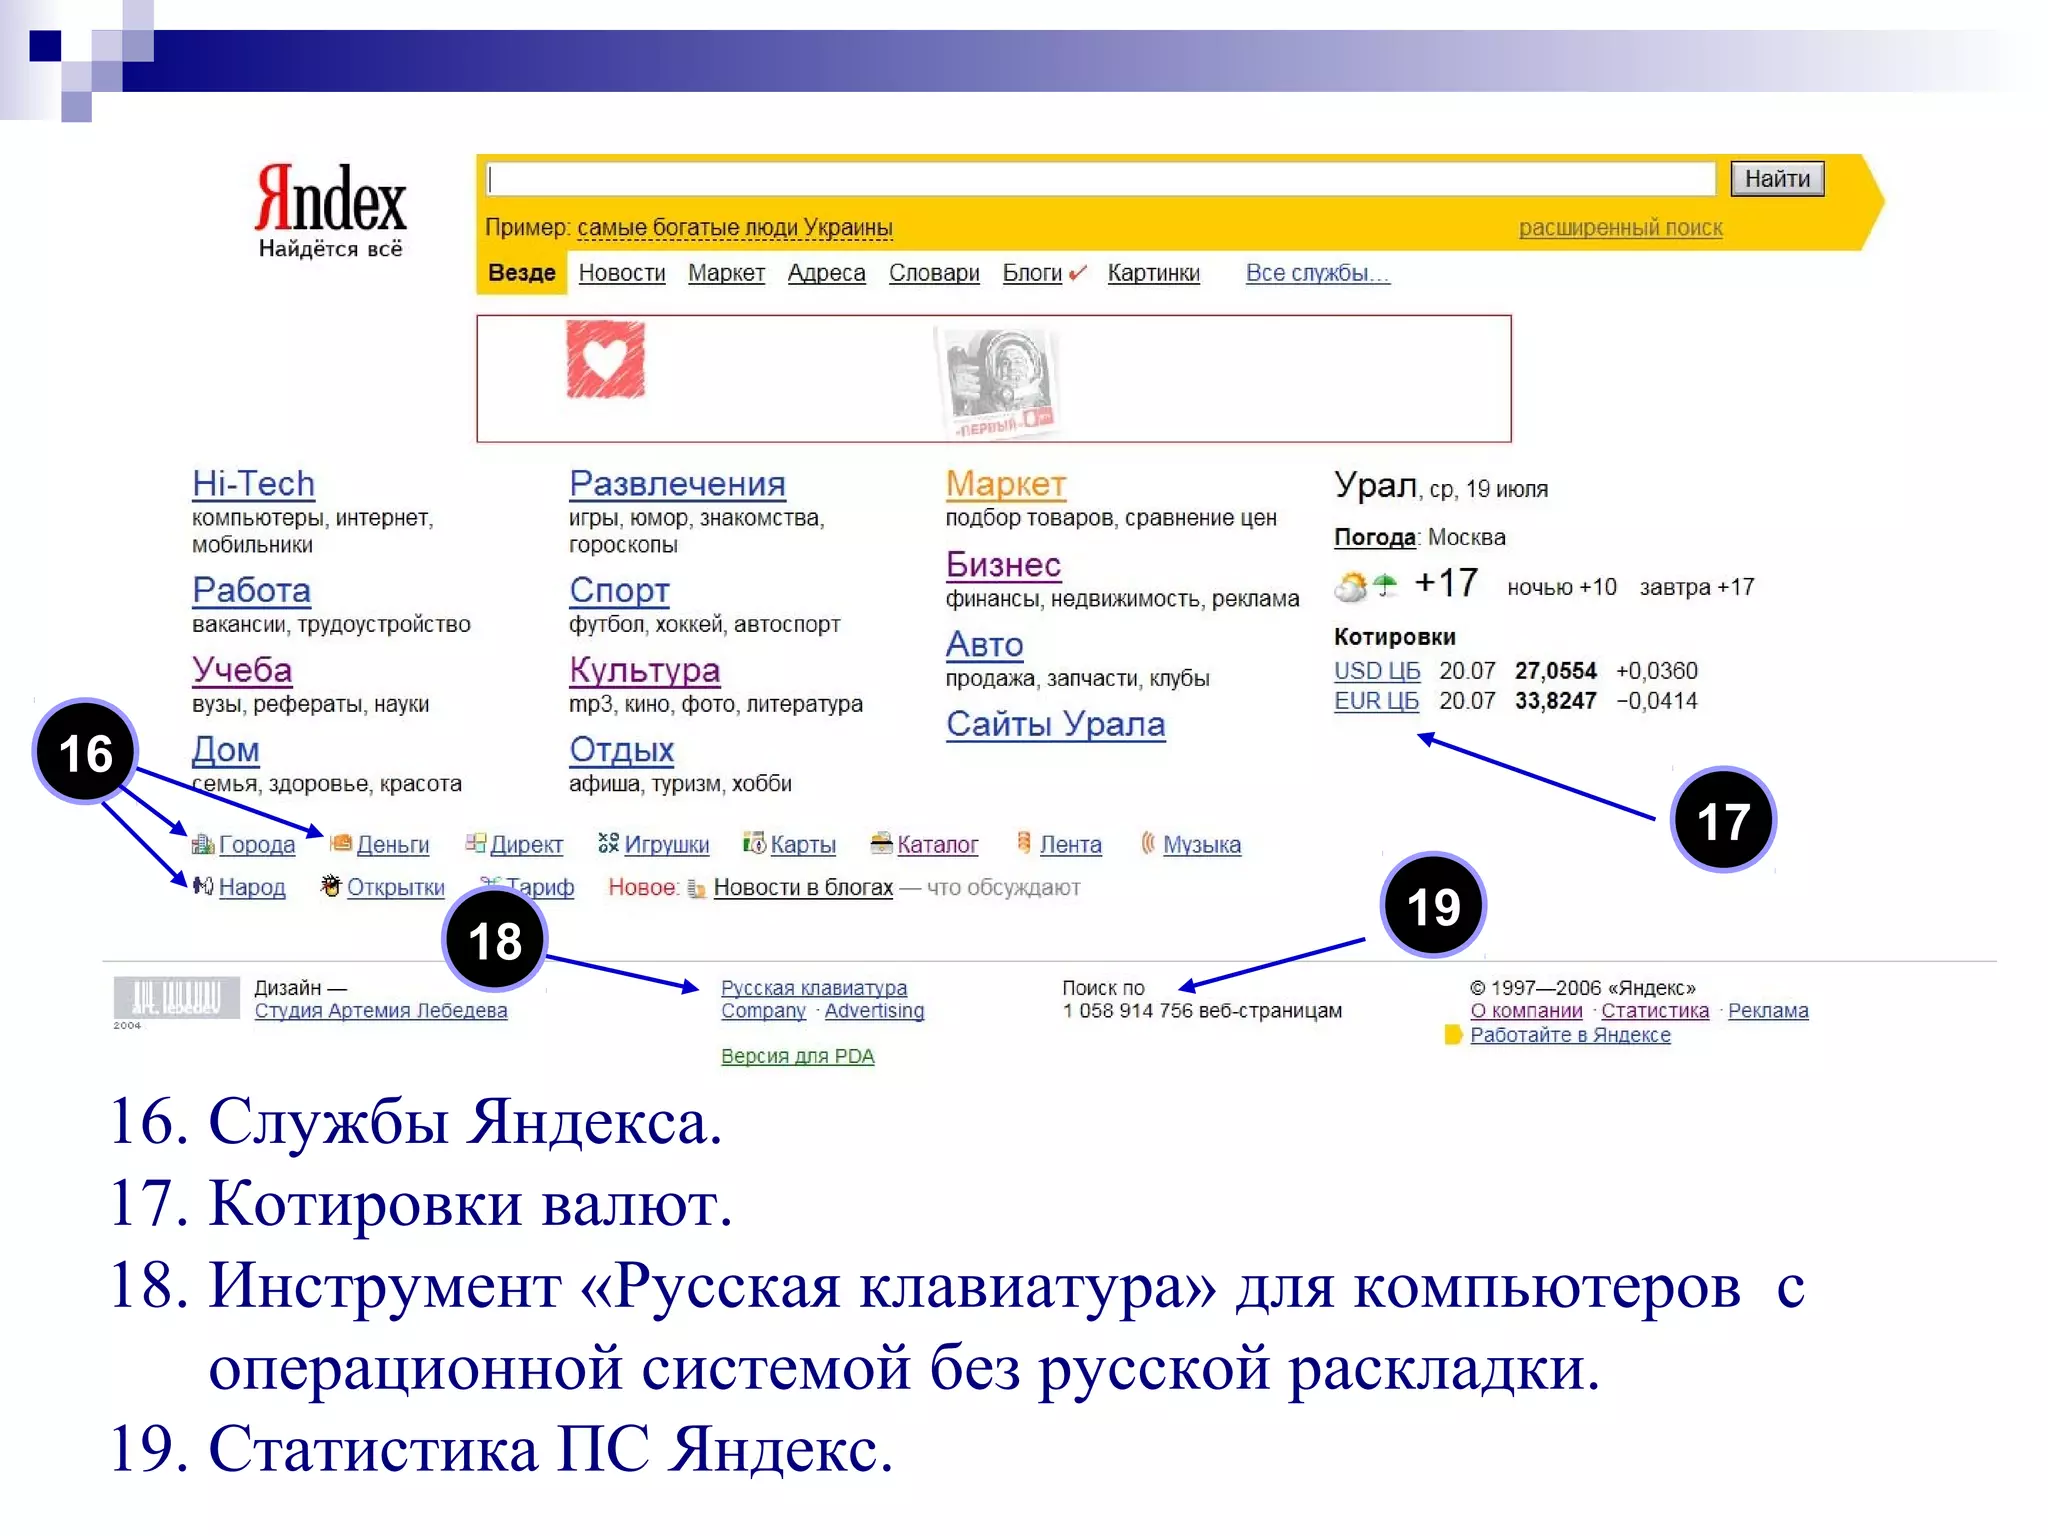This screenshot has width=2048, height=1536.
Task: Click the Народ people icon
Action: point(203,886)
